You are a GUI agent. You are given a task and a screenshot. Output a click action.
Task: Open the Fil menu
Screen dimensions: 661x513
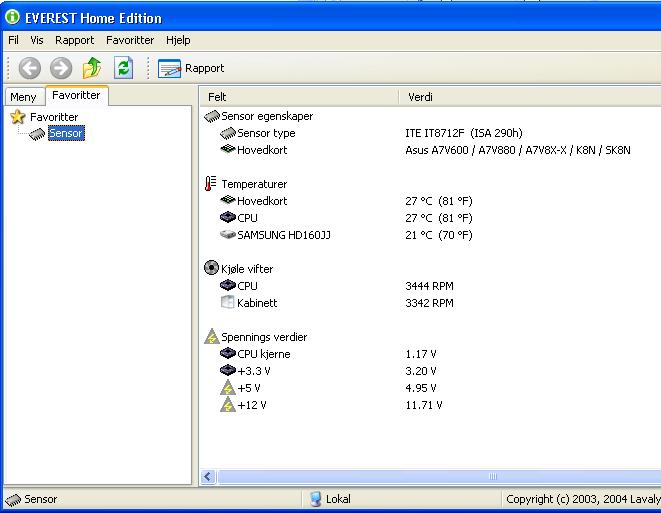pyautogui.click(x=13, y=40)
